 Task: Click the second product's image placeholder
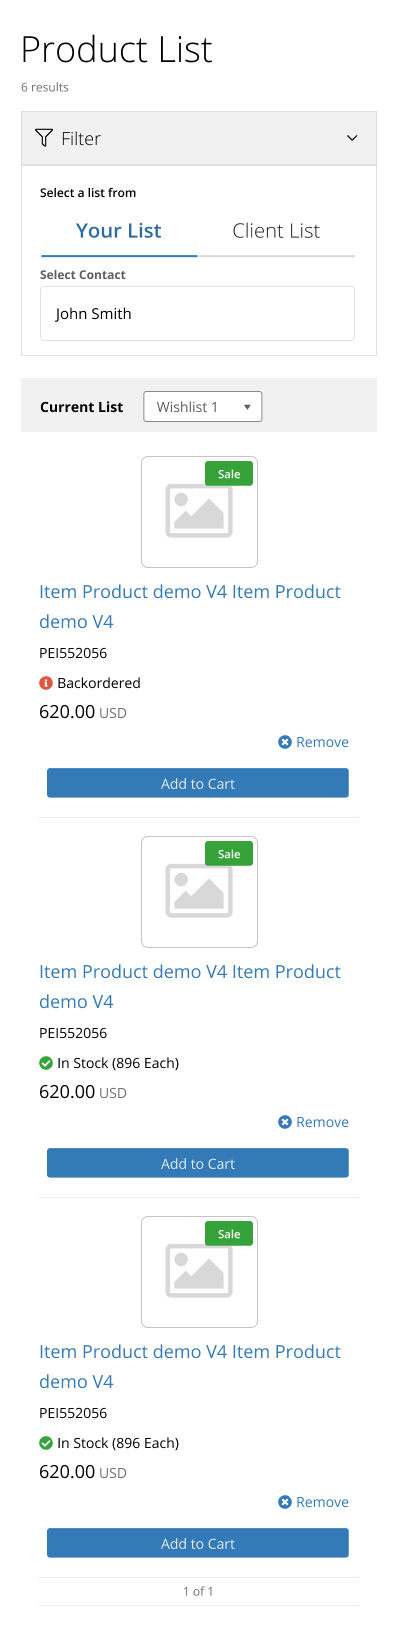[x=199, y=892]
